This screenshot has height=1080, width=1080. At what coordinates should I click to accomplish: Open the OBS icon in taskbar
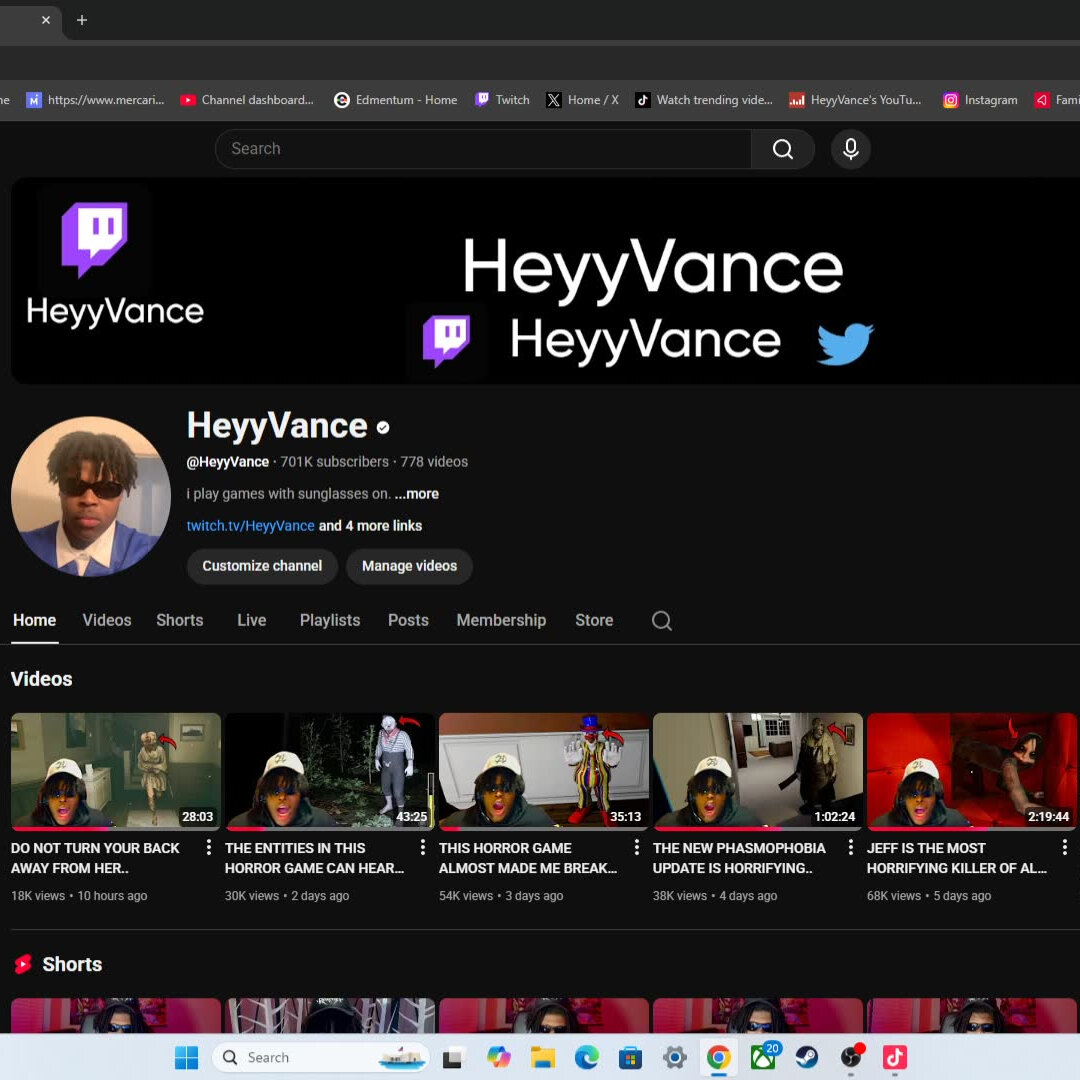pos(851,1057)
